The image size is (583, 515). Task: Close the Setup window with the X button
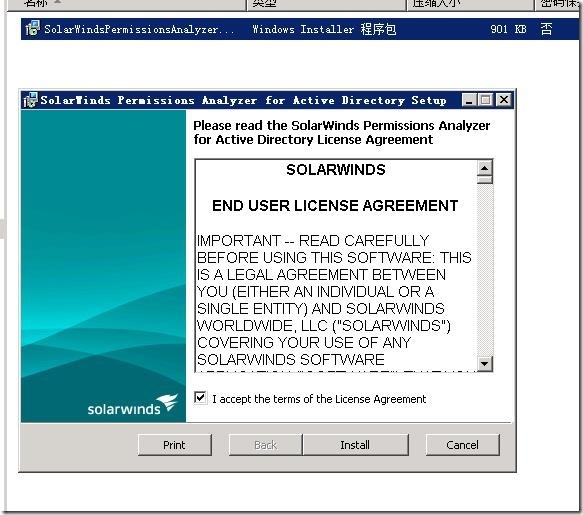504,100
